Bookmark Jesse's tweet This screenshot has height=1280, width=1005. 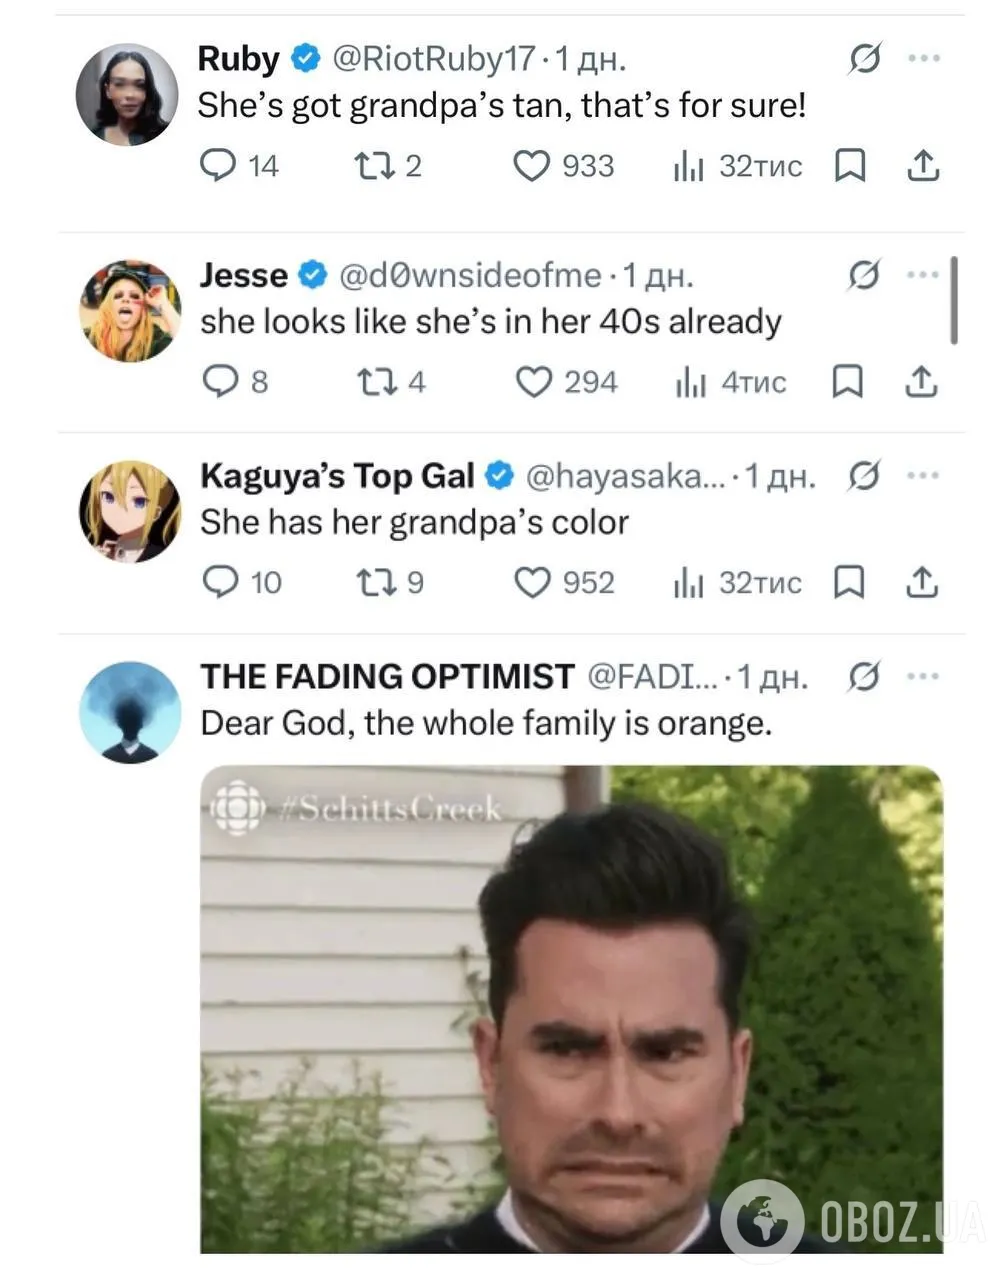pyautogui.click(x=848, y=381)
